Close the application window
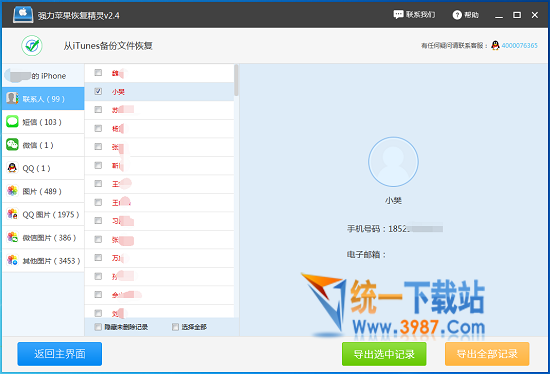The image size is (550, 374). pos(535,15)
